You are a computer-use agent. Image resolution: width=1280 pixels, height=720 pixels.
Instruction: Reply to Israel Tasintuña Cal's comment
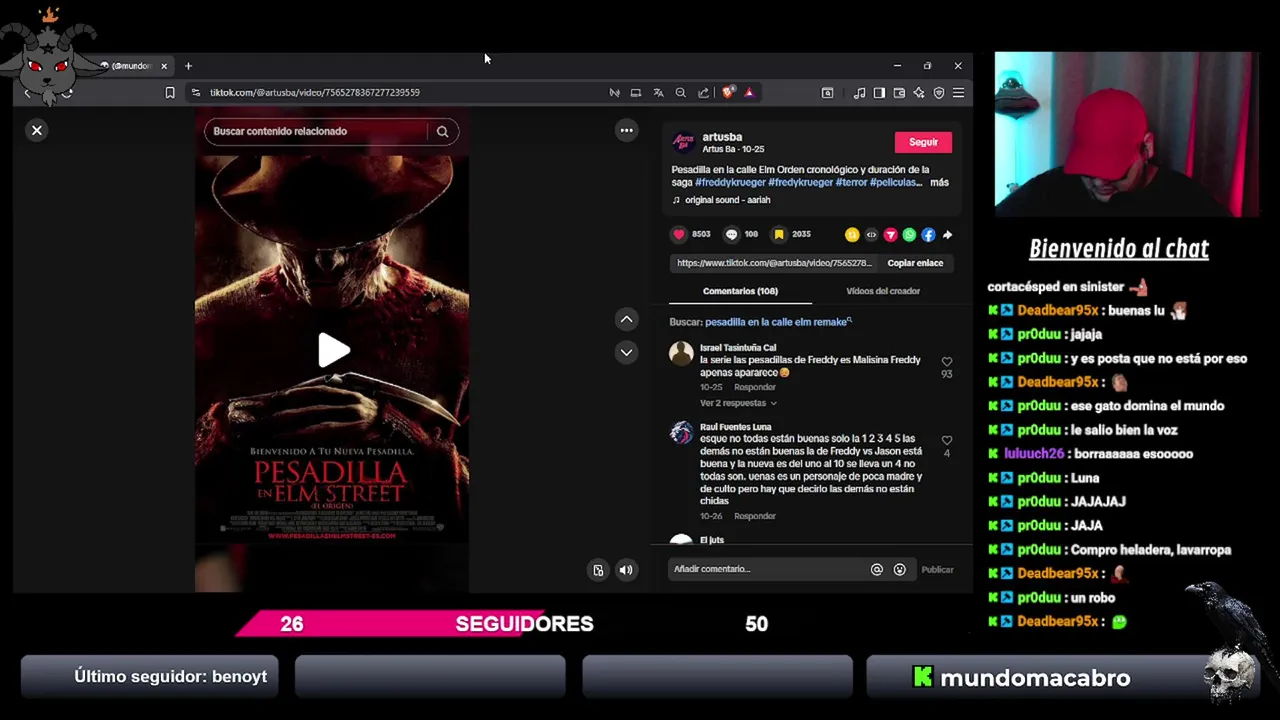pos(755,387)
